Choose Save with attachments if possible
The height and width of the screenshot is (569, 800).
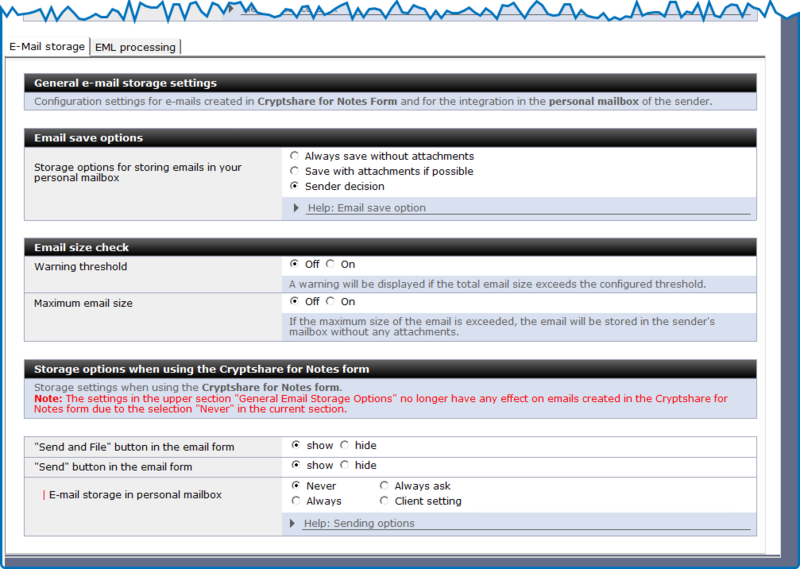tap(294, 171)
